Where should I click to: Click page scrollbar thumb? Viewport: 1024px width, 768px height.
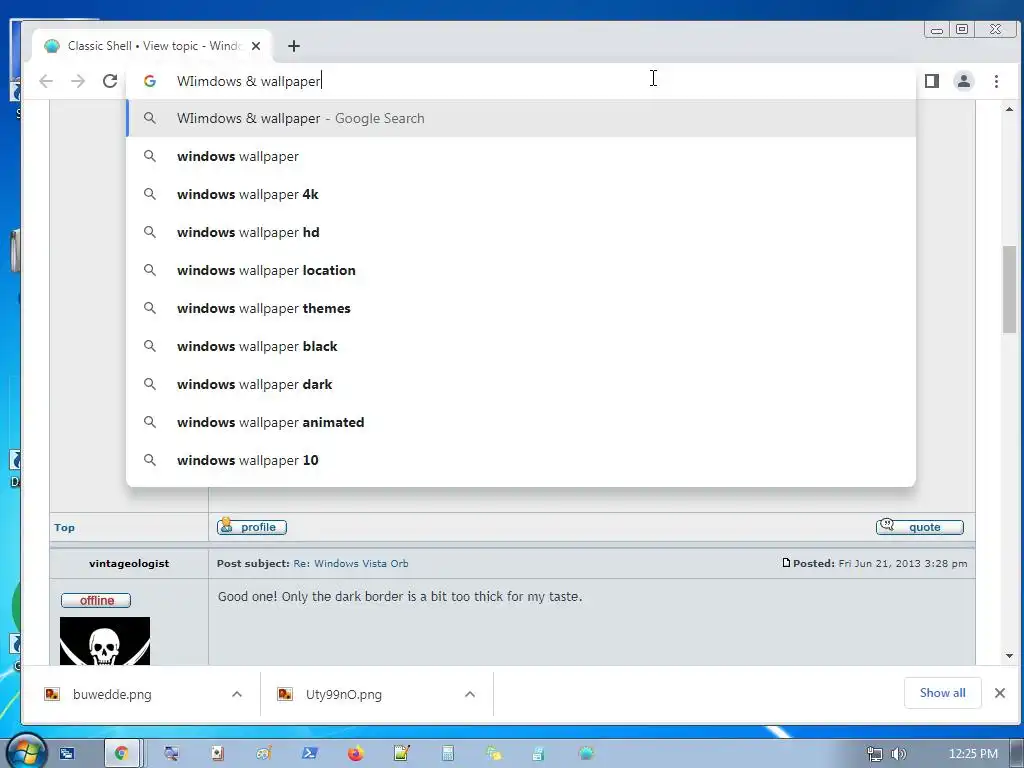(x=1010, y=289)
